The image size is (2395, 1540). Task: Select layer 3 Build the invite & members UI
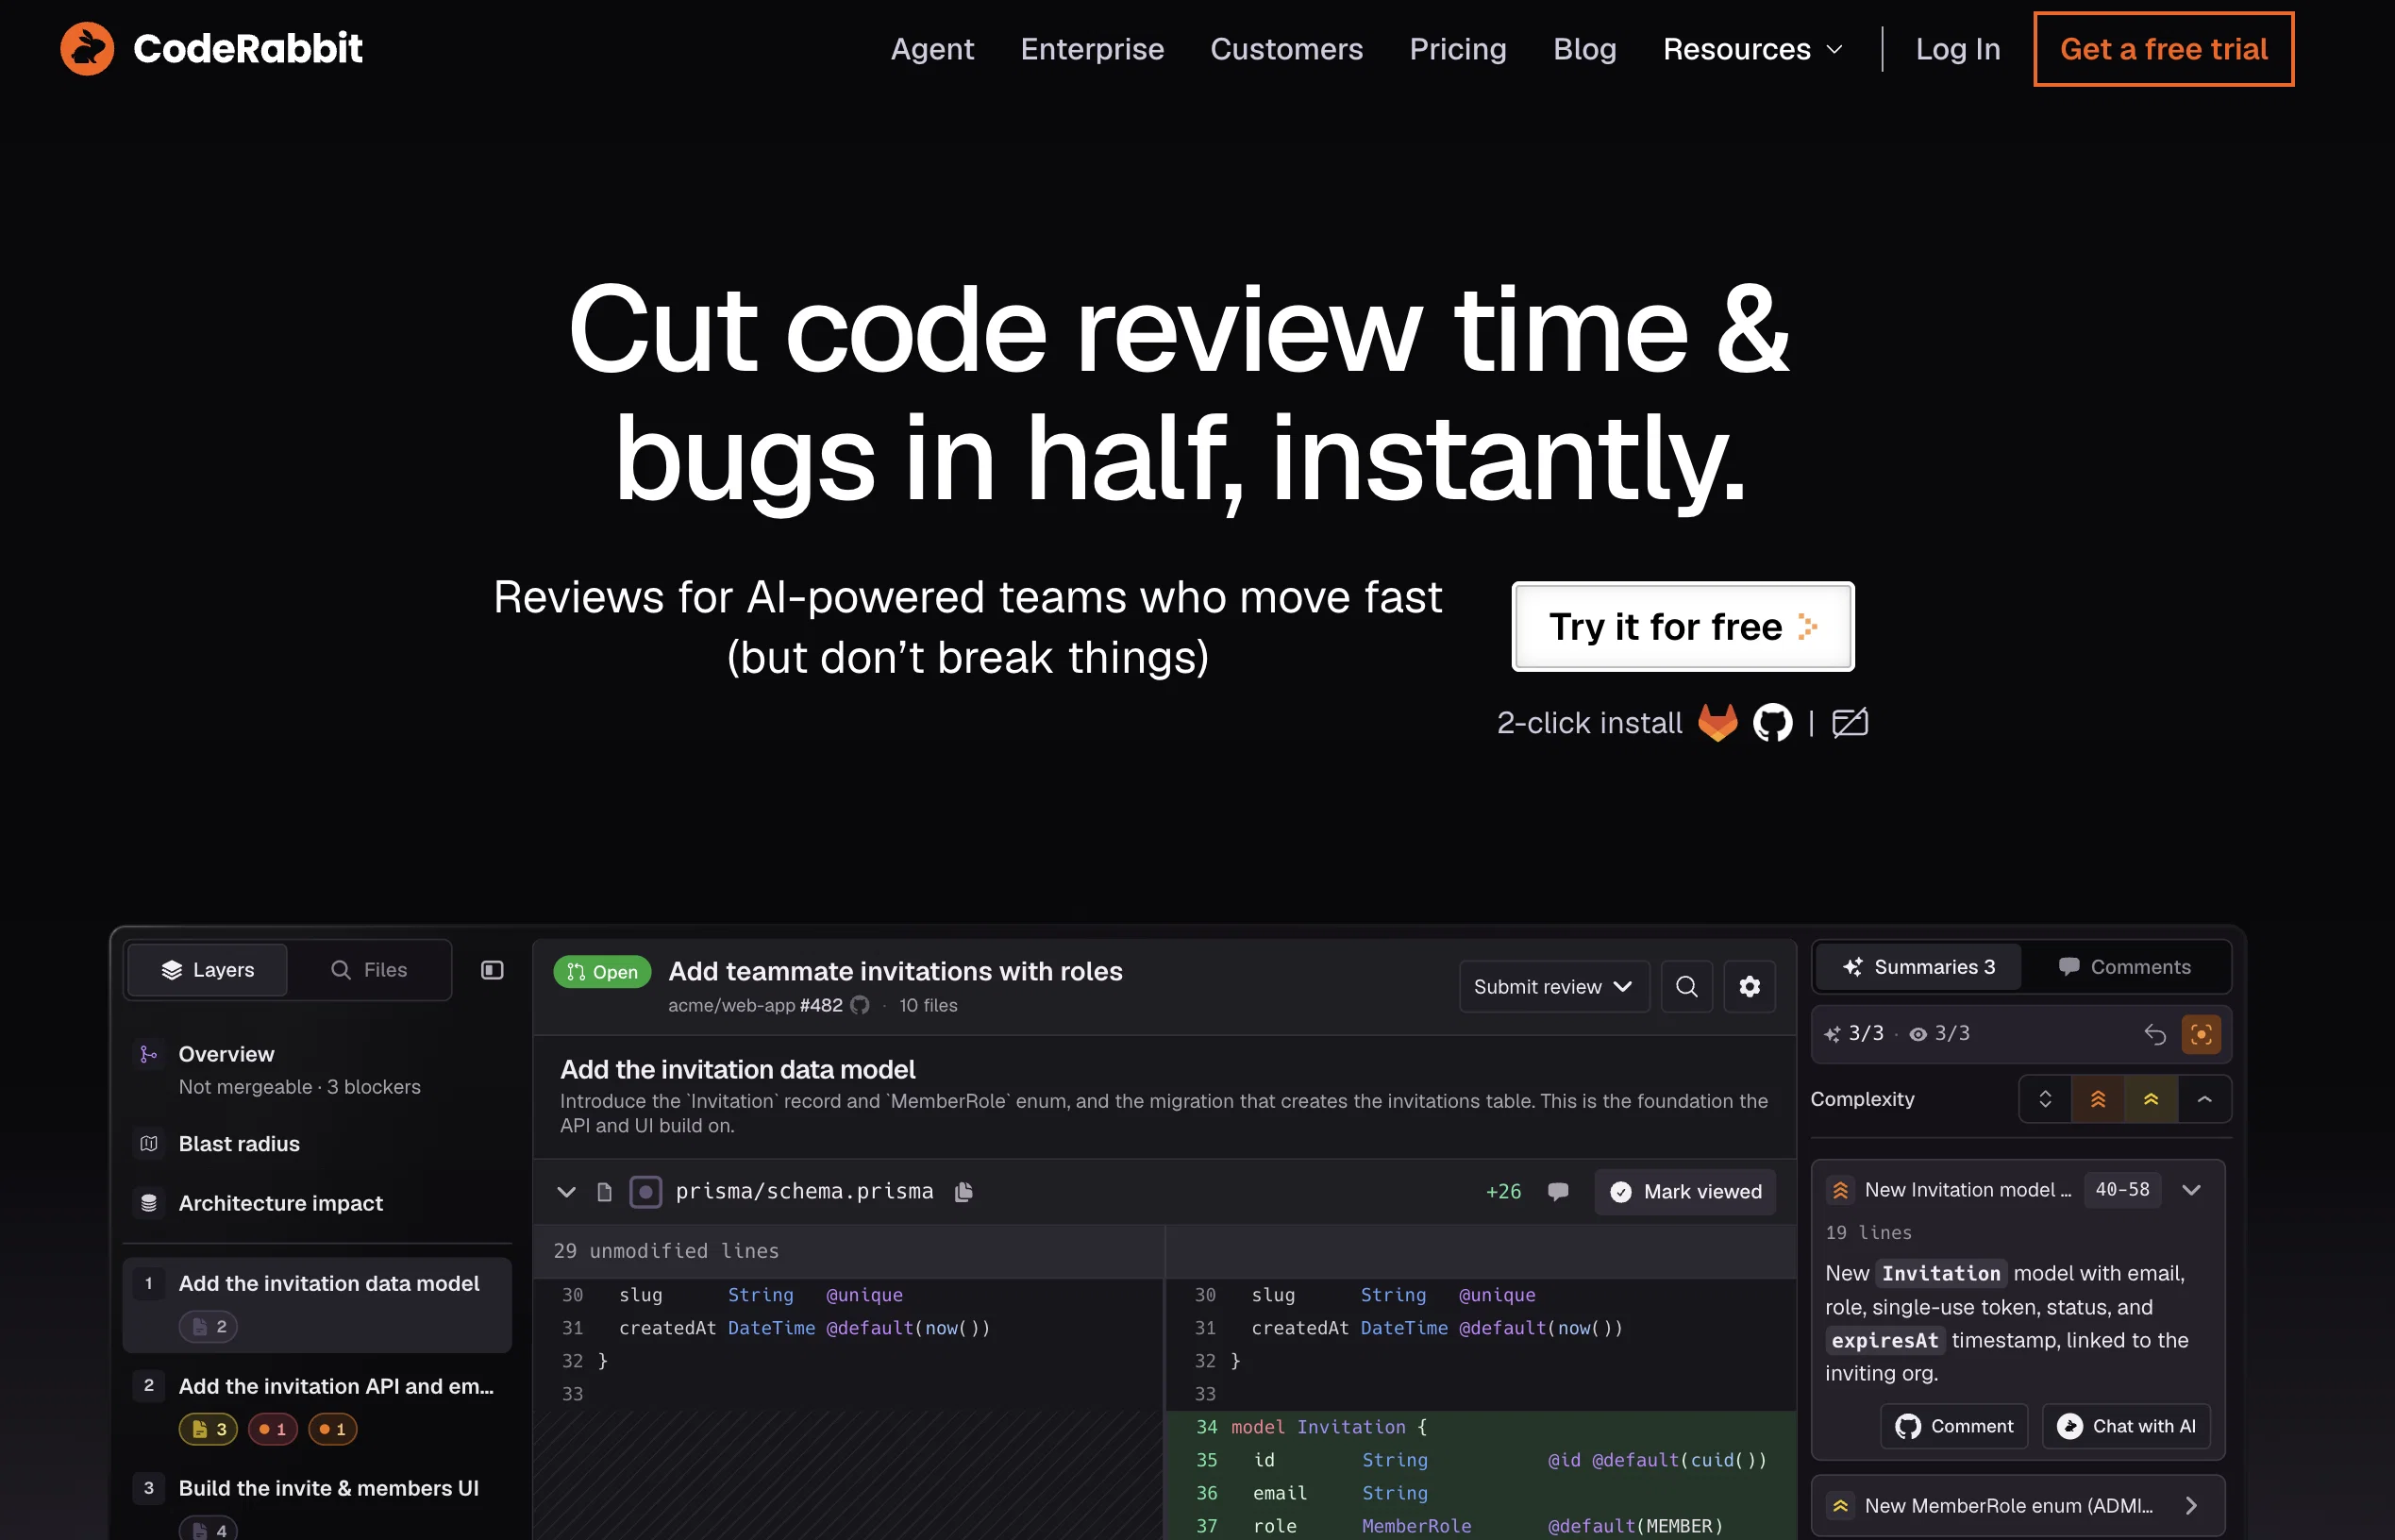click(x=317, y=1502)
